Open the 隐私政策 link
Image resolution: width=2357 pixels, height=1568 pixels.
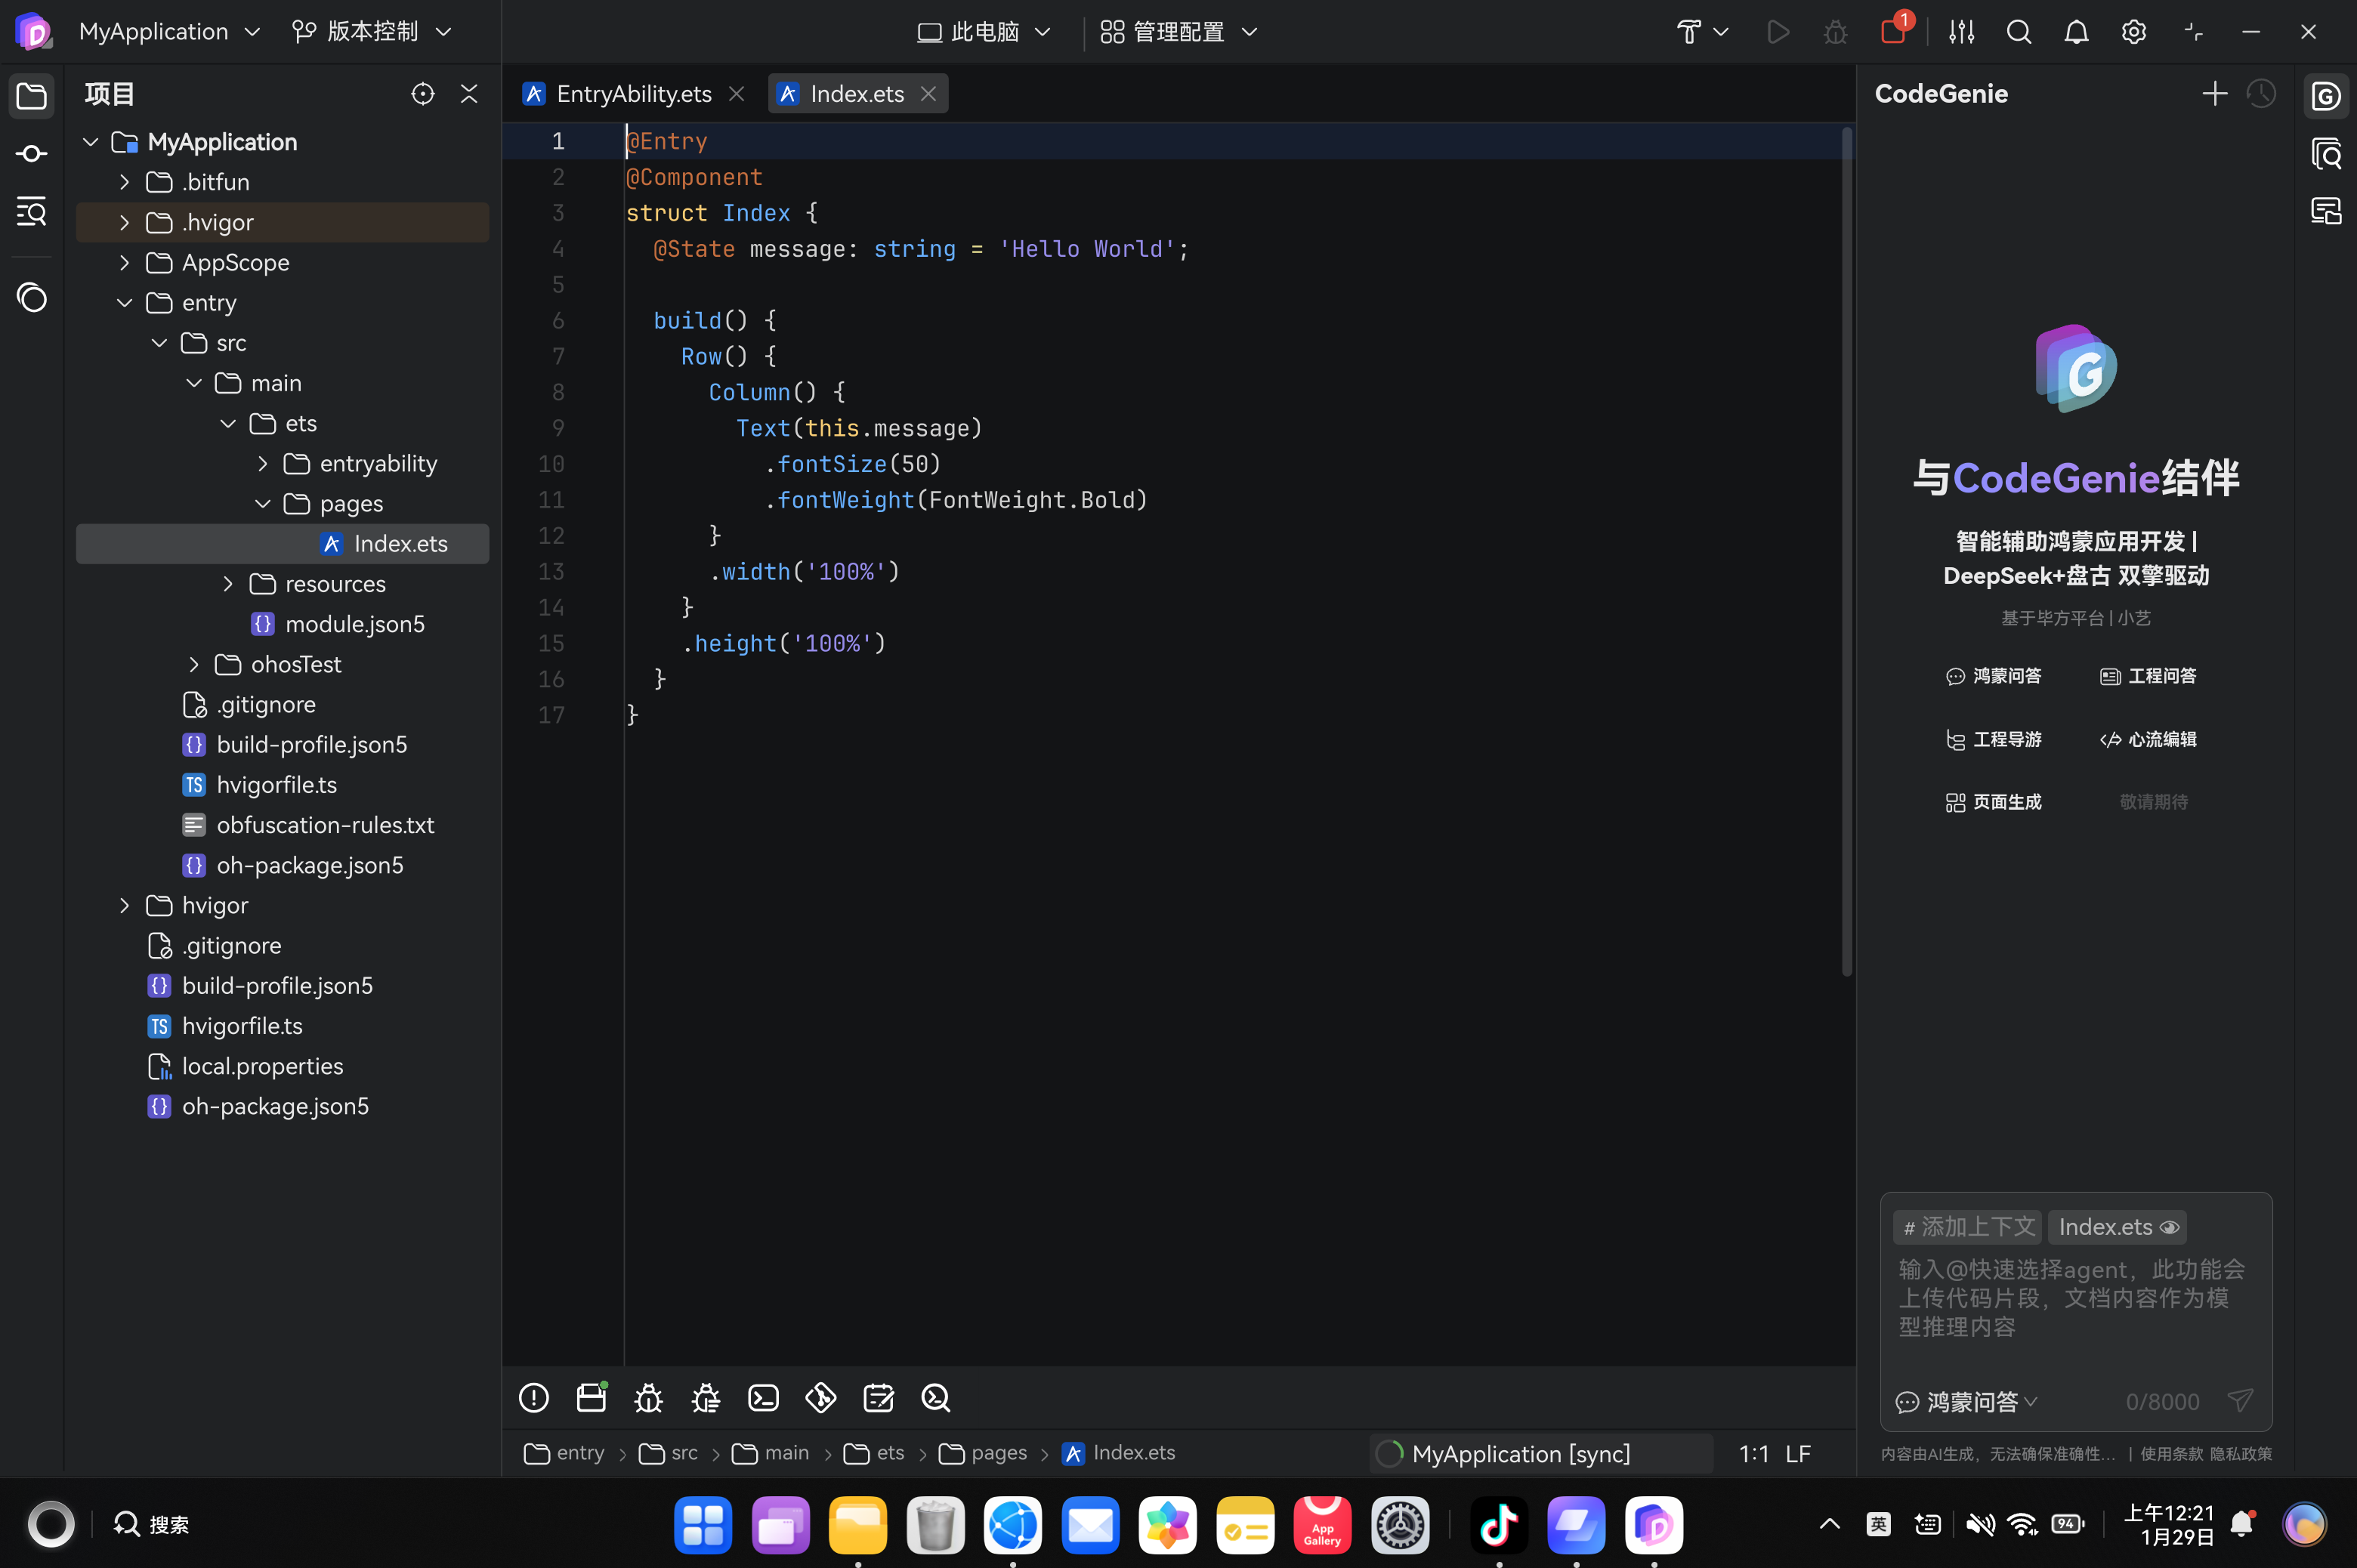click(x=2240, y=1454)
